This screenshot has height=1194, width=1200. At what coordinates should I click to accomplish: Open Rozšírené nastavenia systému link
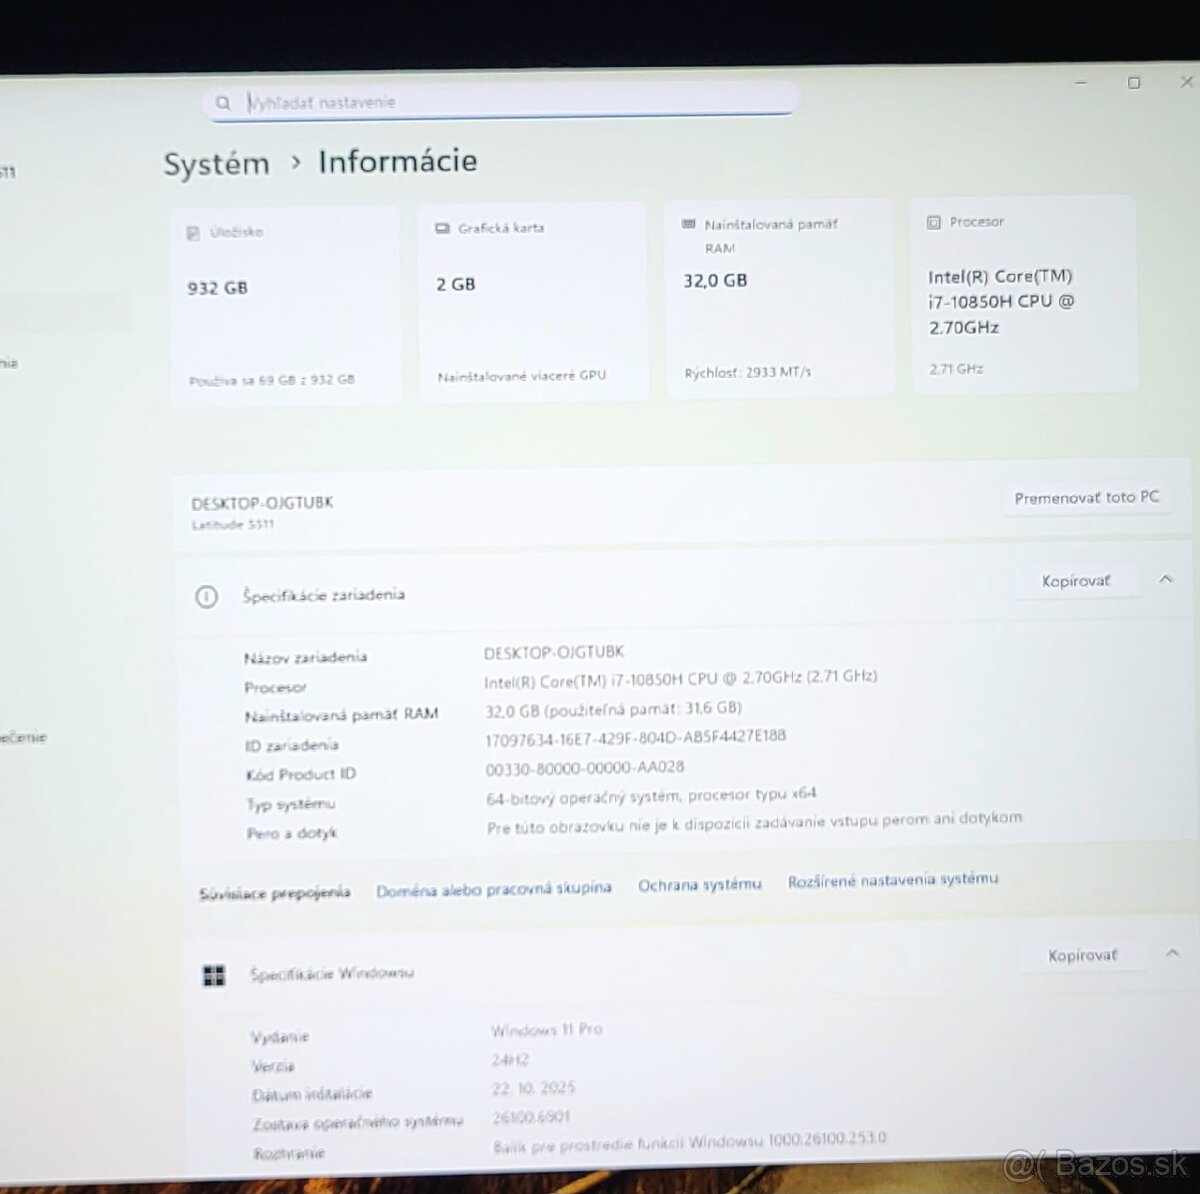[892, 880]
